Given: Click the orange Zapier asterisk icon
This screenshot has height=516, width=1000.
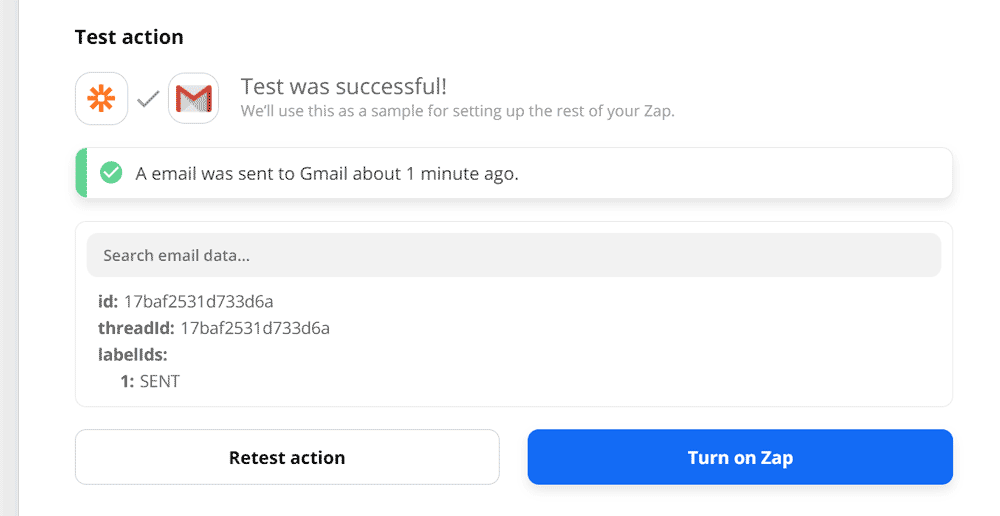Looking at the screenshot, I should [x=102, y=98].
